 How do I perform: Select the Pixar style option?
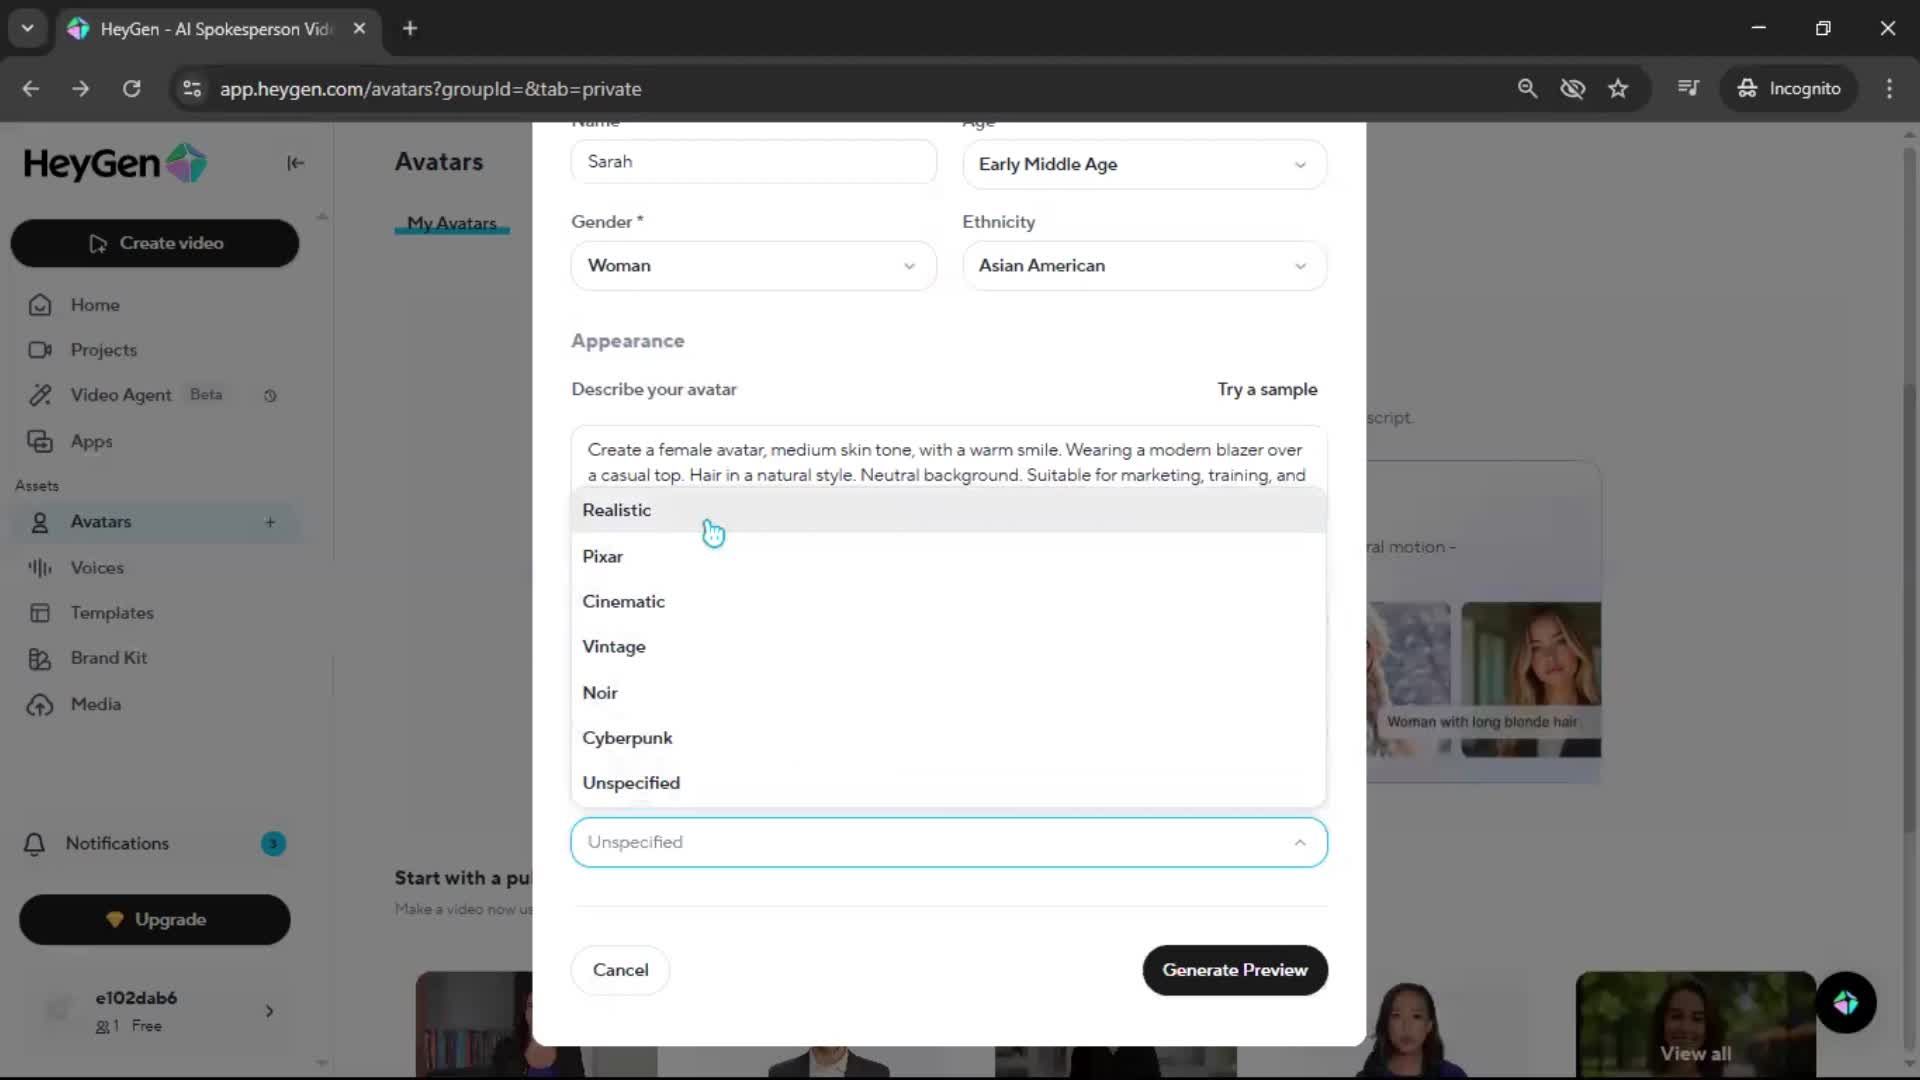point(603,557)
